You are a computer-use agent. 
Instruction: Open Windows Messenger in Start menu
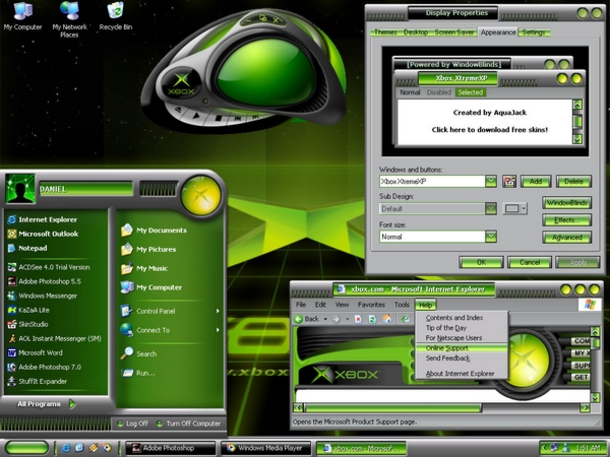pos(42,296)
